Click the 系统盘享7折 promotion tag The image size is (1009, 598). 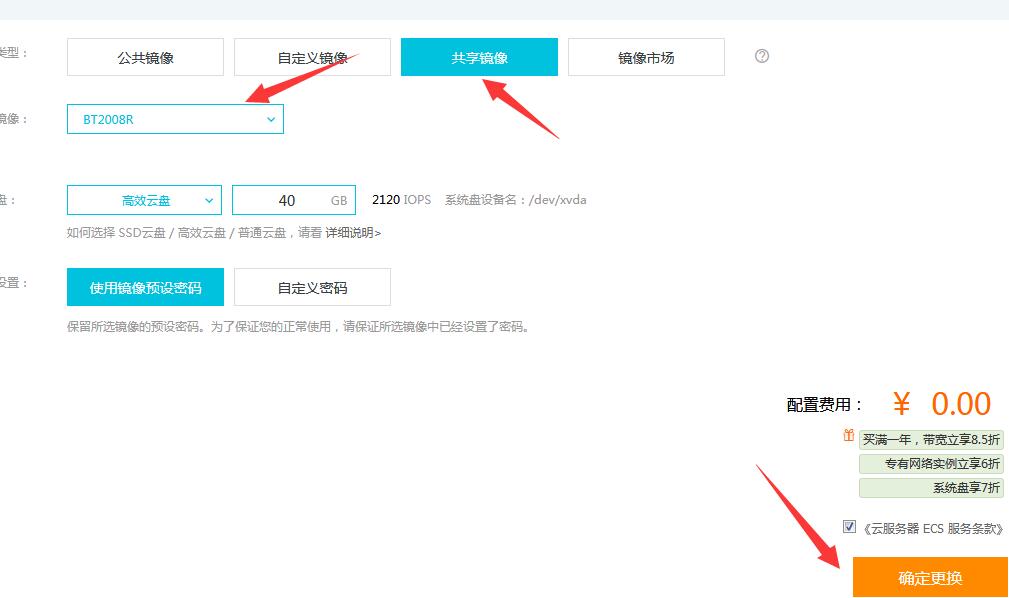(x=930, y=488)
